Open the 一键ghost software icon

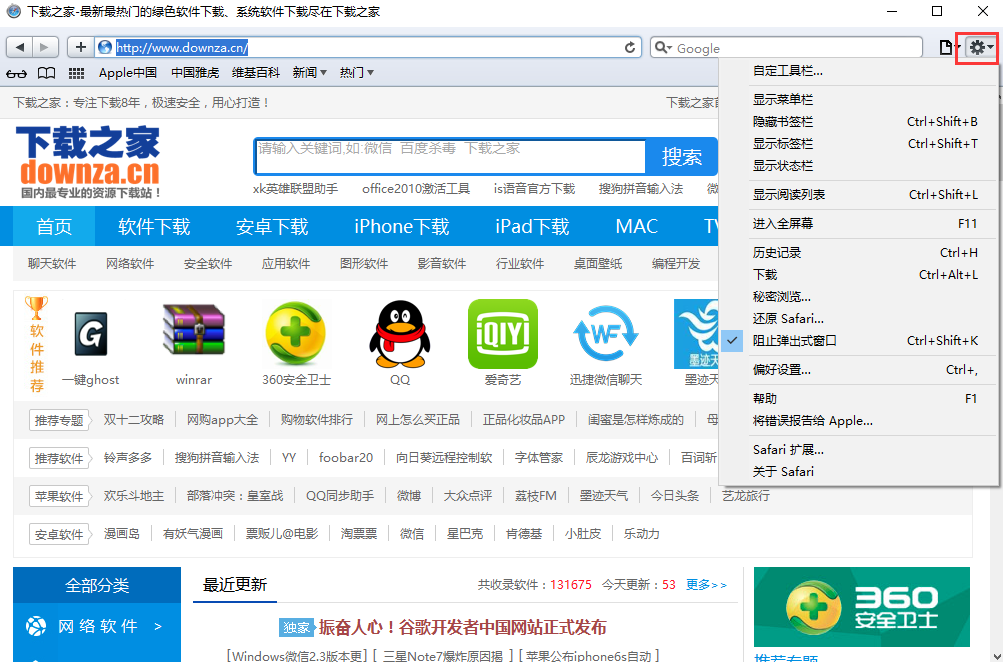(x=89, y=335)
